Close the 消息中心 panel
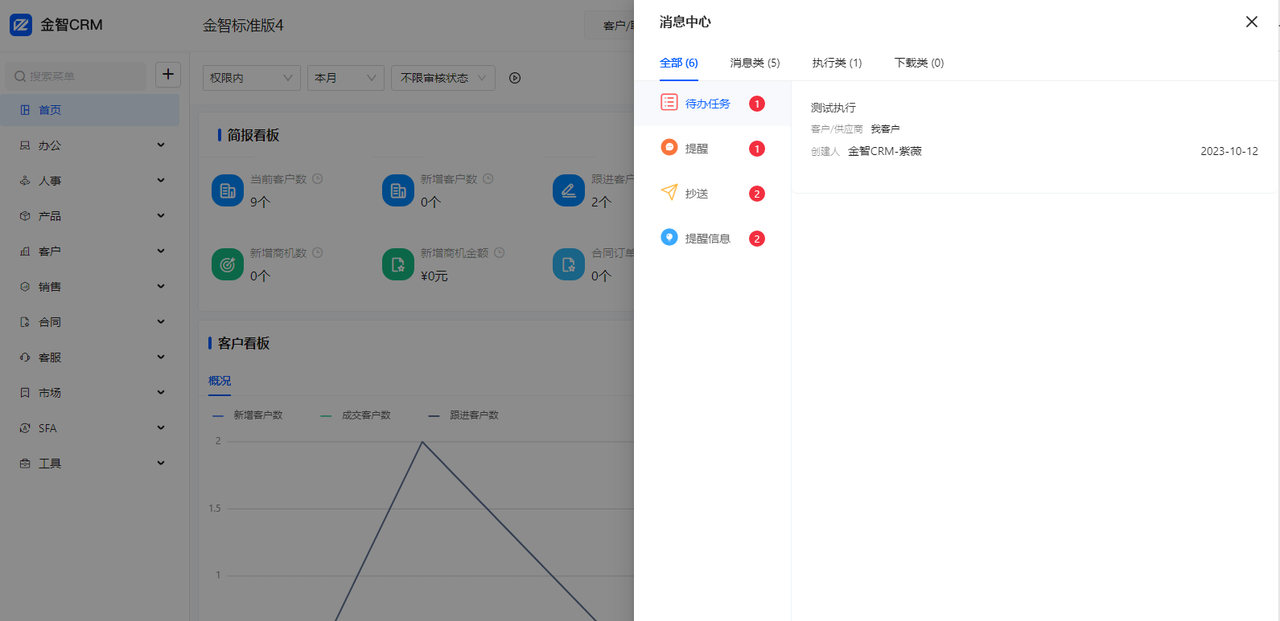The image size is (1280, 621). point(1251,22)
